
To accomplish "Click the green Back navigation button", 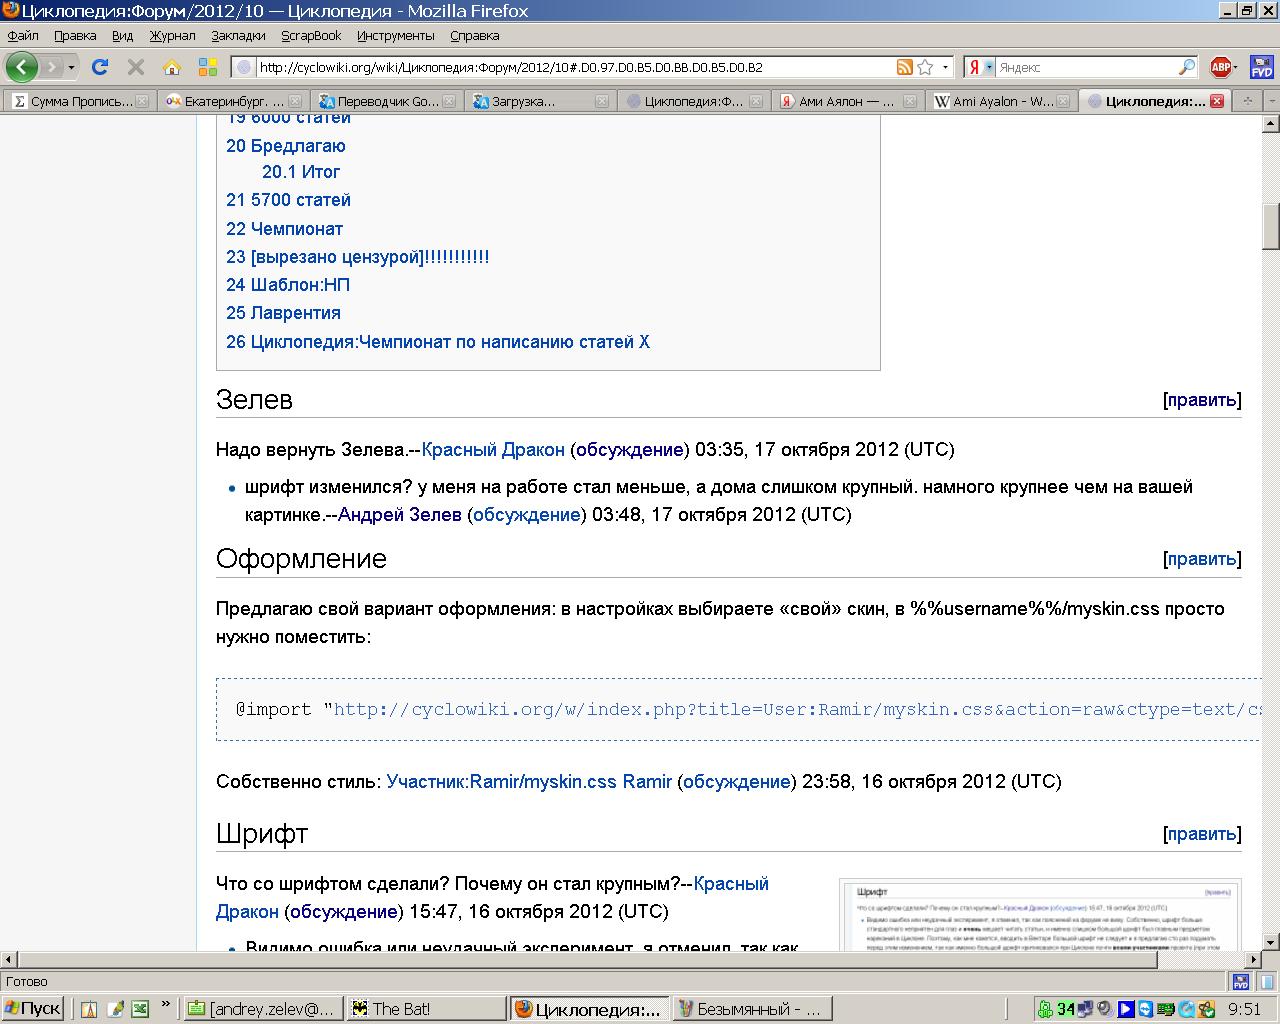I will click(22, 67).
